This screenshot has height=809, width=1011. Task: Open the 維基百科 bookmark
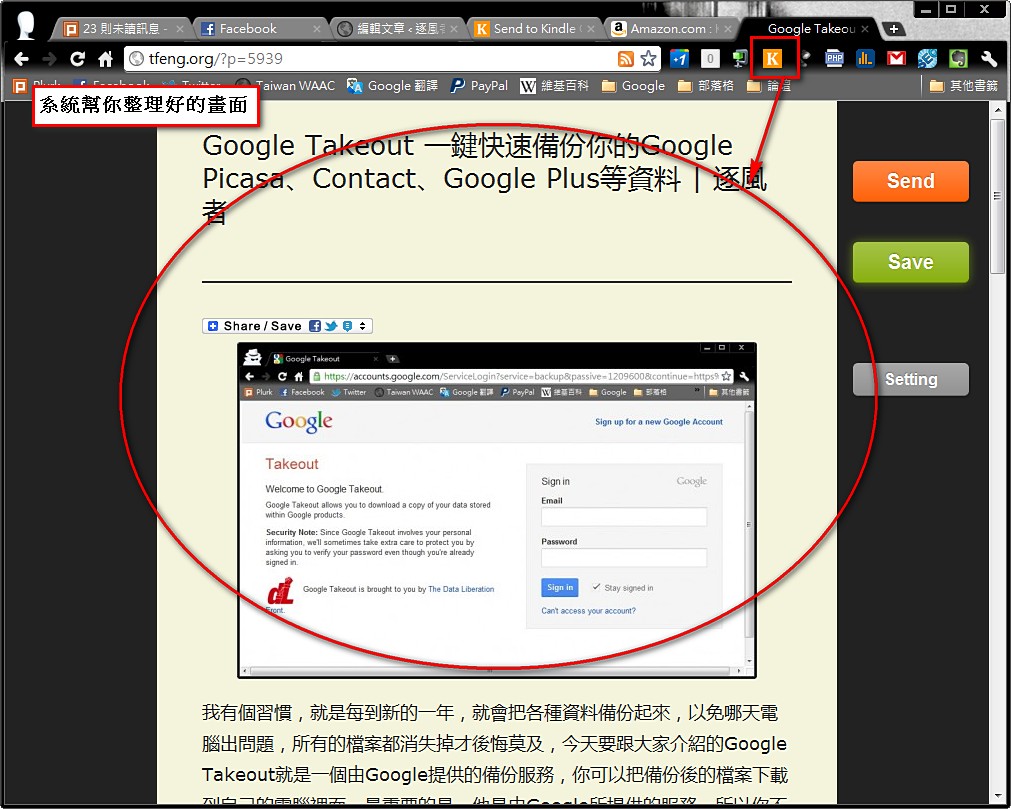pyautogui.click(x=555, y=86)
